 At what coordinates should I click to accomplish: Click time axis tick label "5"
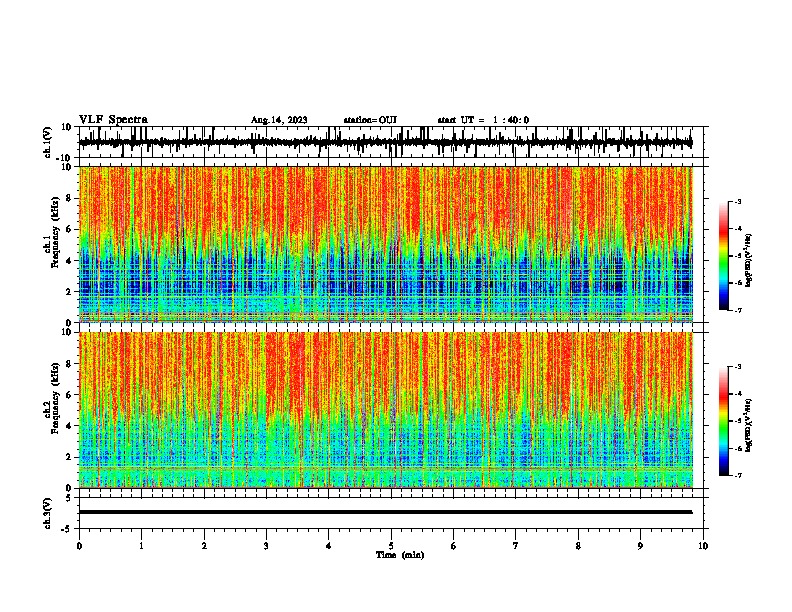pyautogui.click(x=391, y=546)
